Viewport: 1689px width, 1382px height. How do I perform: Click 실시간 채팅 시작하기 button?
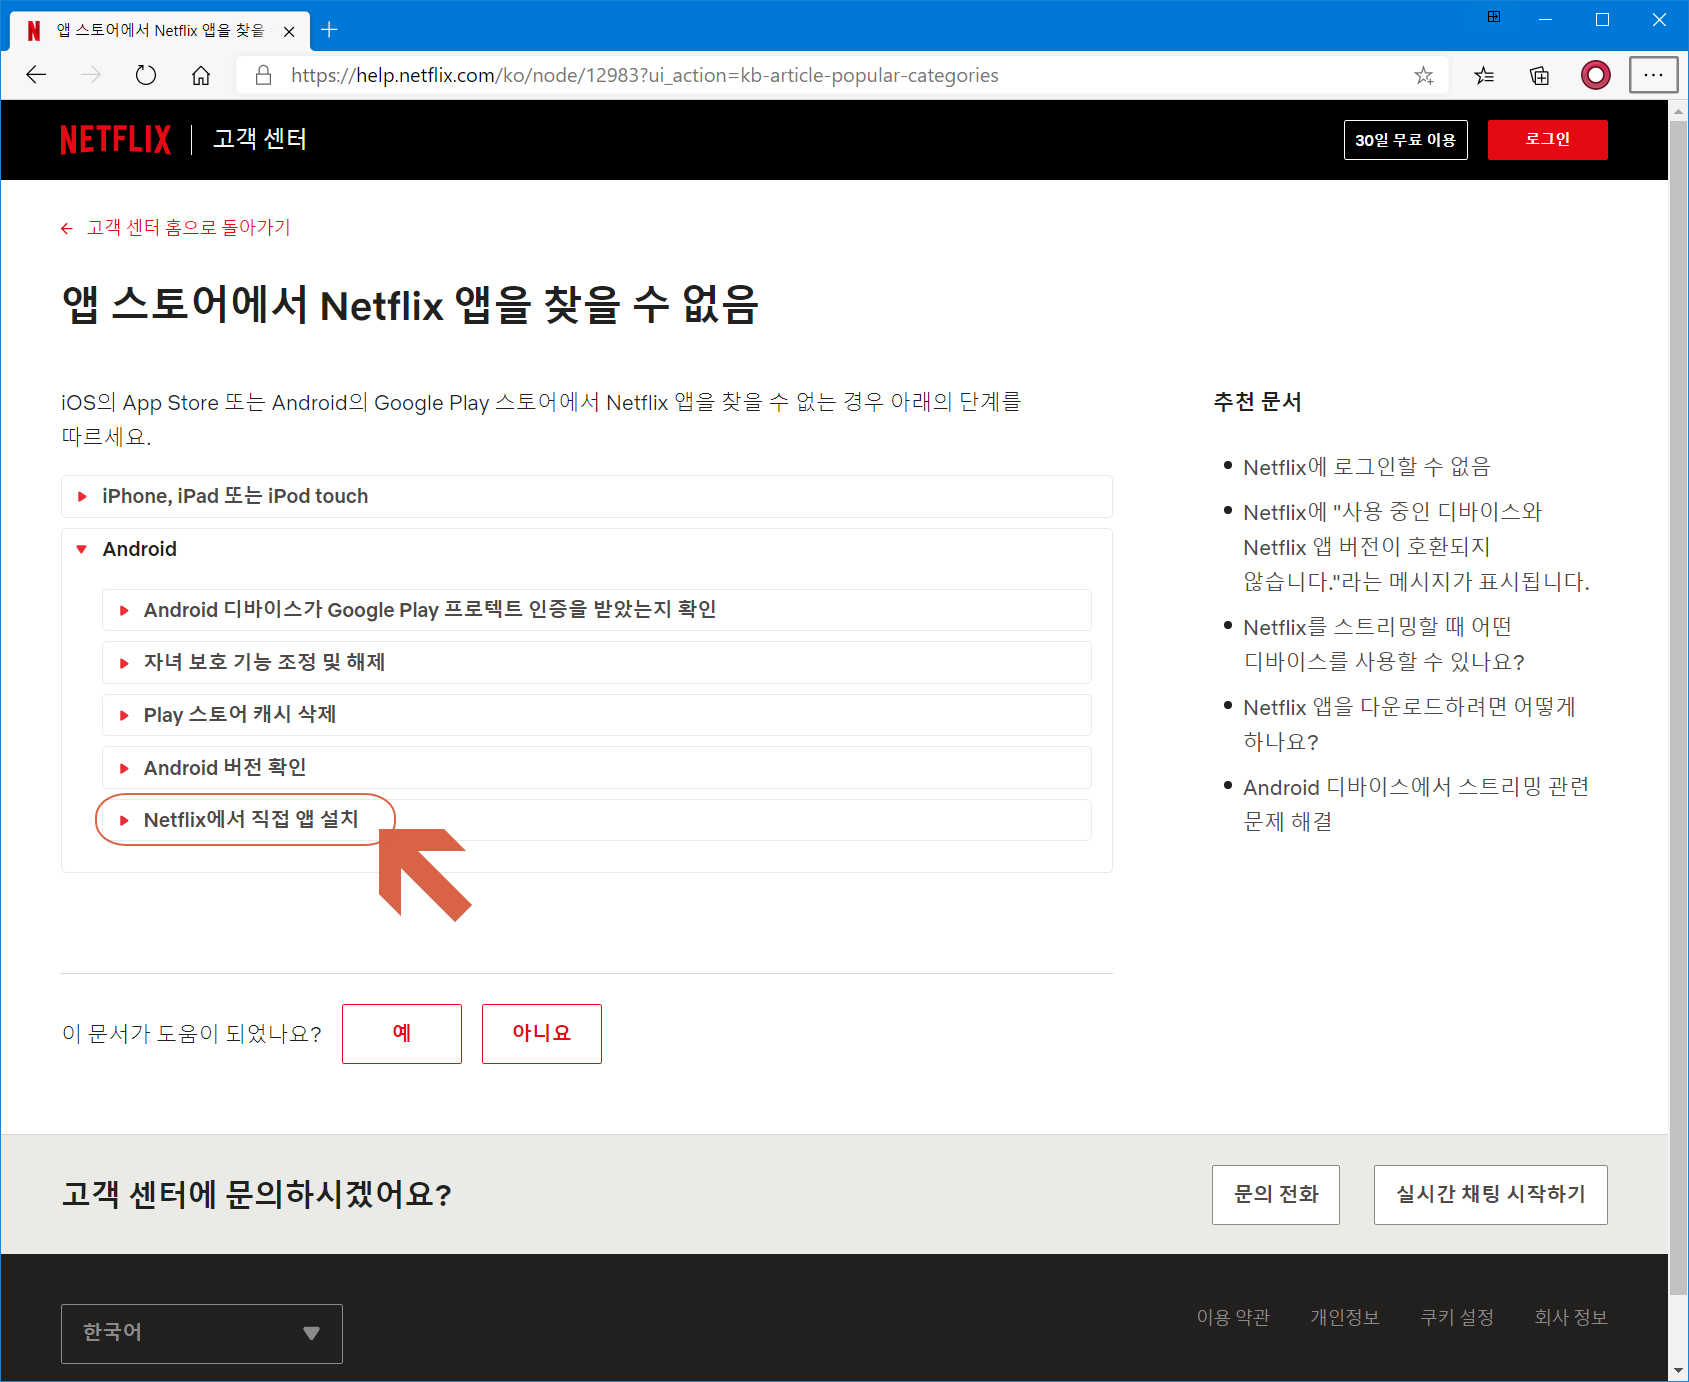point(1491,1195)
